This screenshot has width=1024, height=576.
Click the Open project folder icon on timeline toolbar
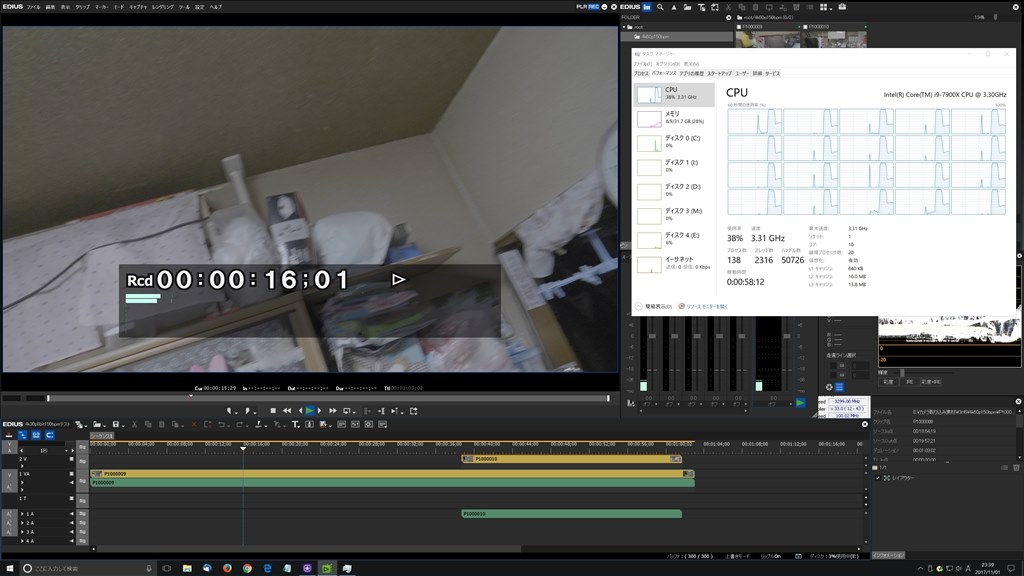pos(96,424)
